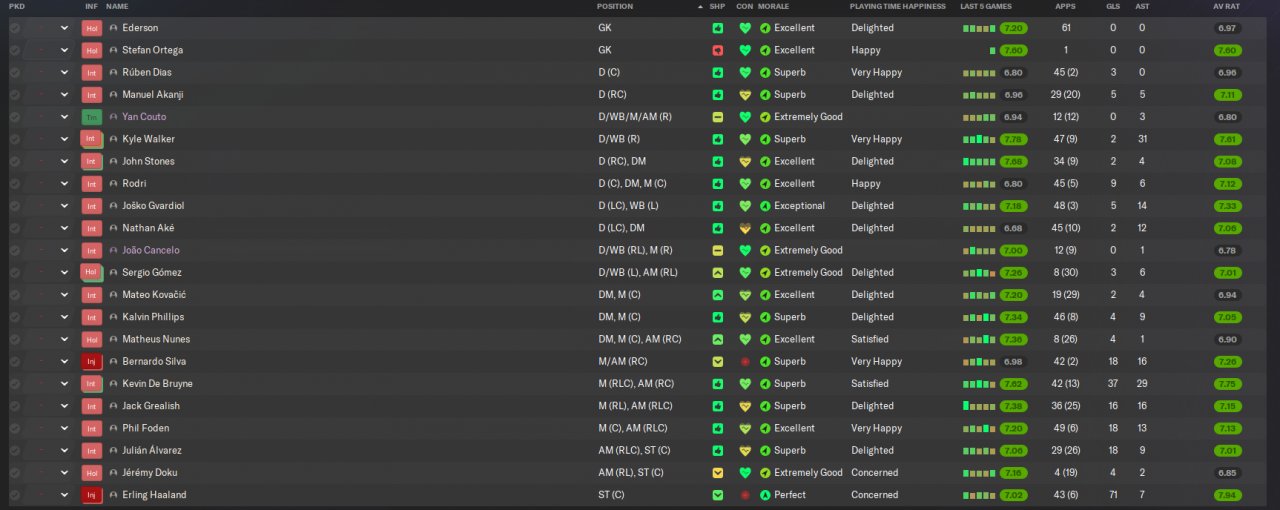Open the dropdown chevron for Yan Couto
The height and width of the screenshot is (510, 1280).
pos(65,117)
